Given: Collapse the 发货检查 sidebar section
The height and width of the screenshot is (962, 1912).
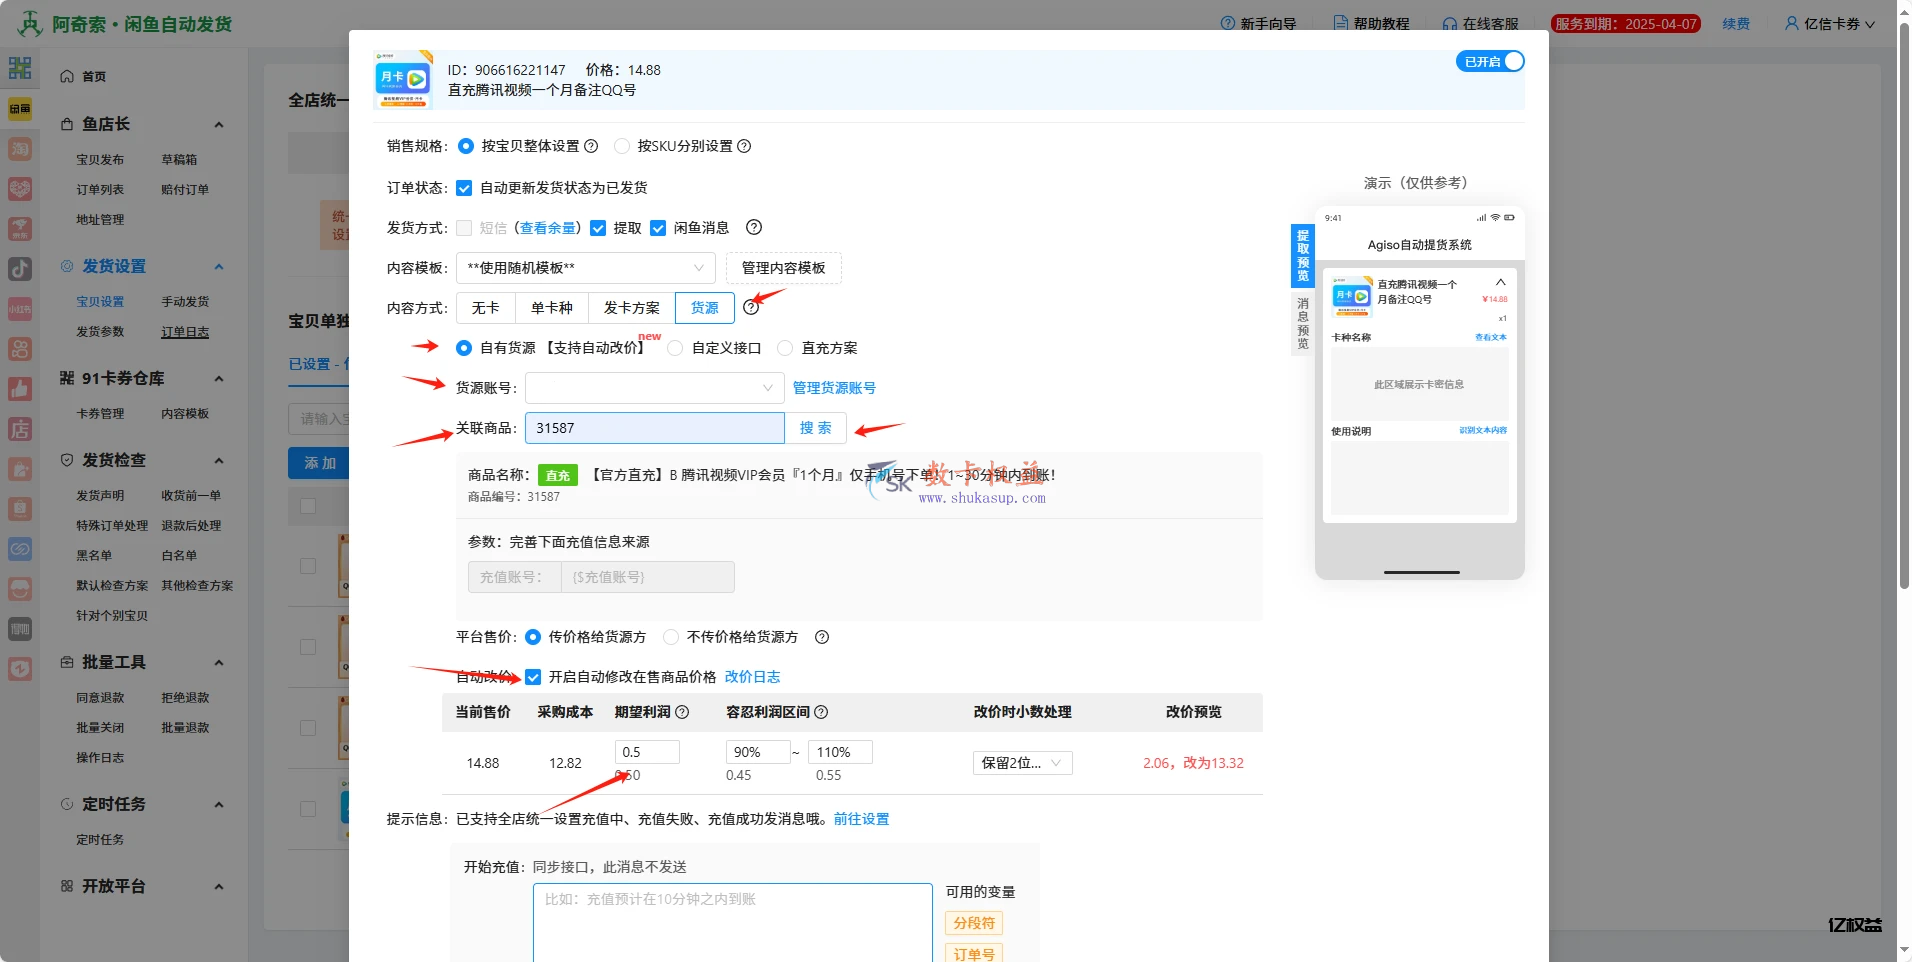Looking at the screenshot, I should (x=219, y=461).
